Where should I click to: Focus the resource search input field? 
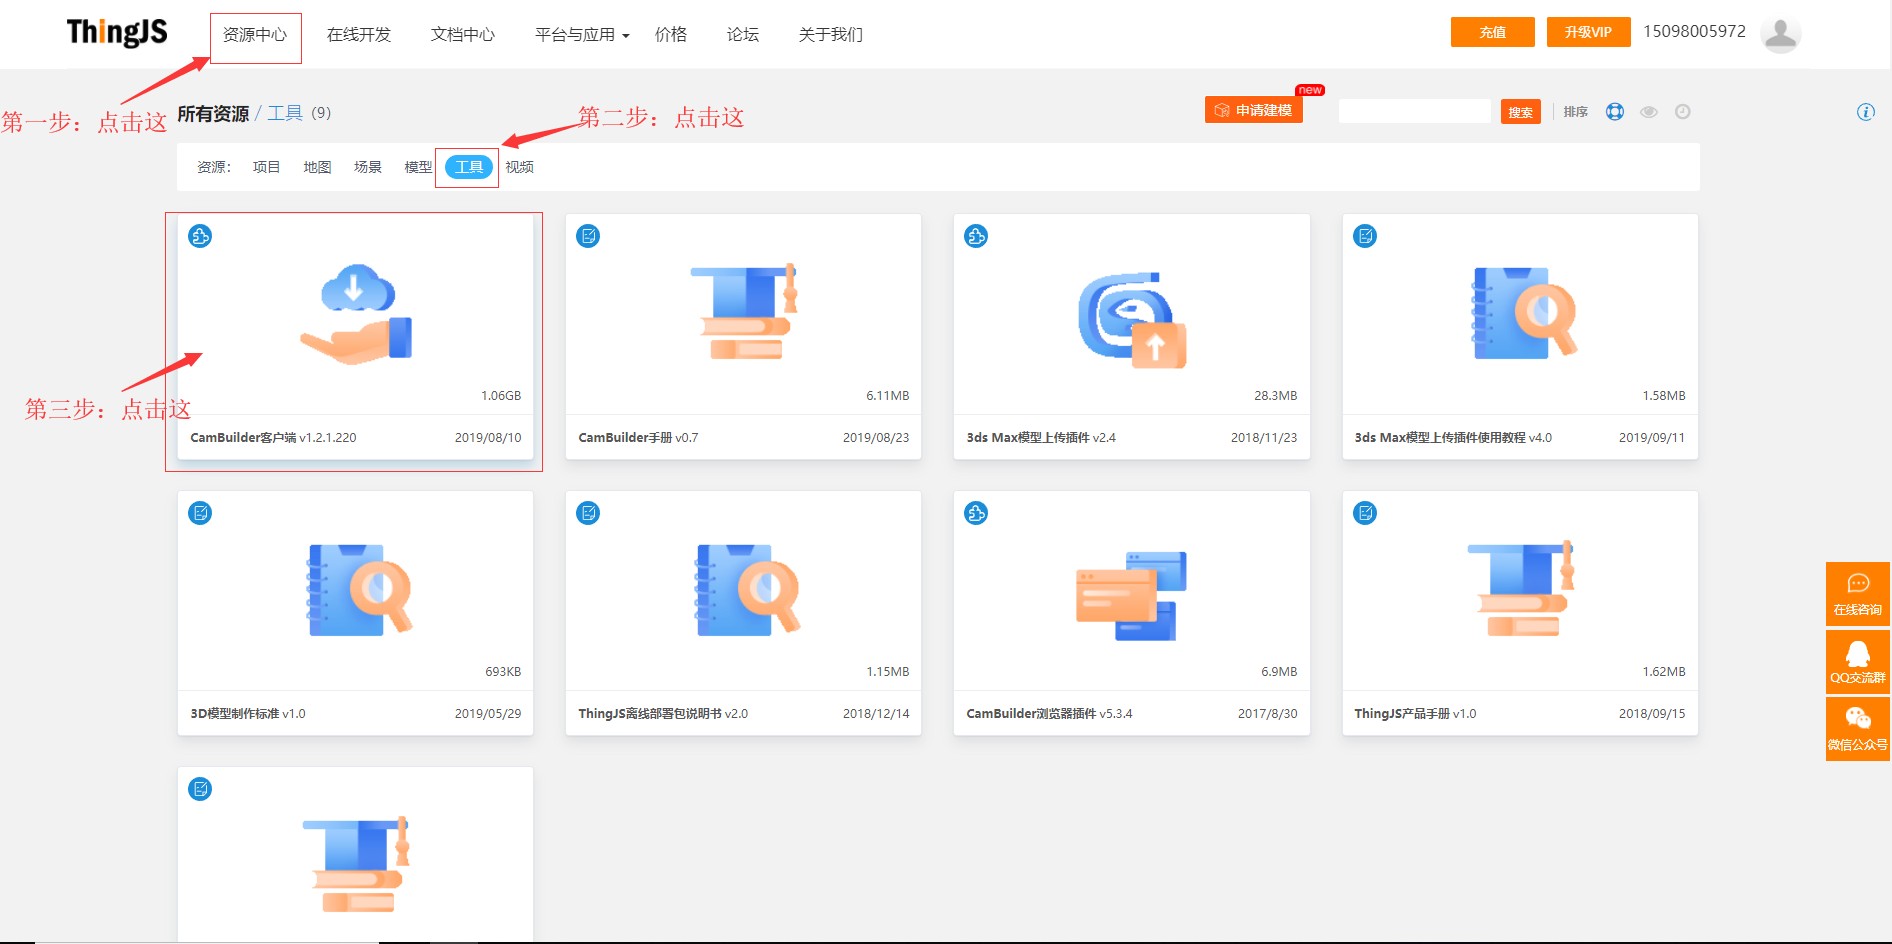click(1415, 111)
